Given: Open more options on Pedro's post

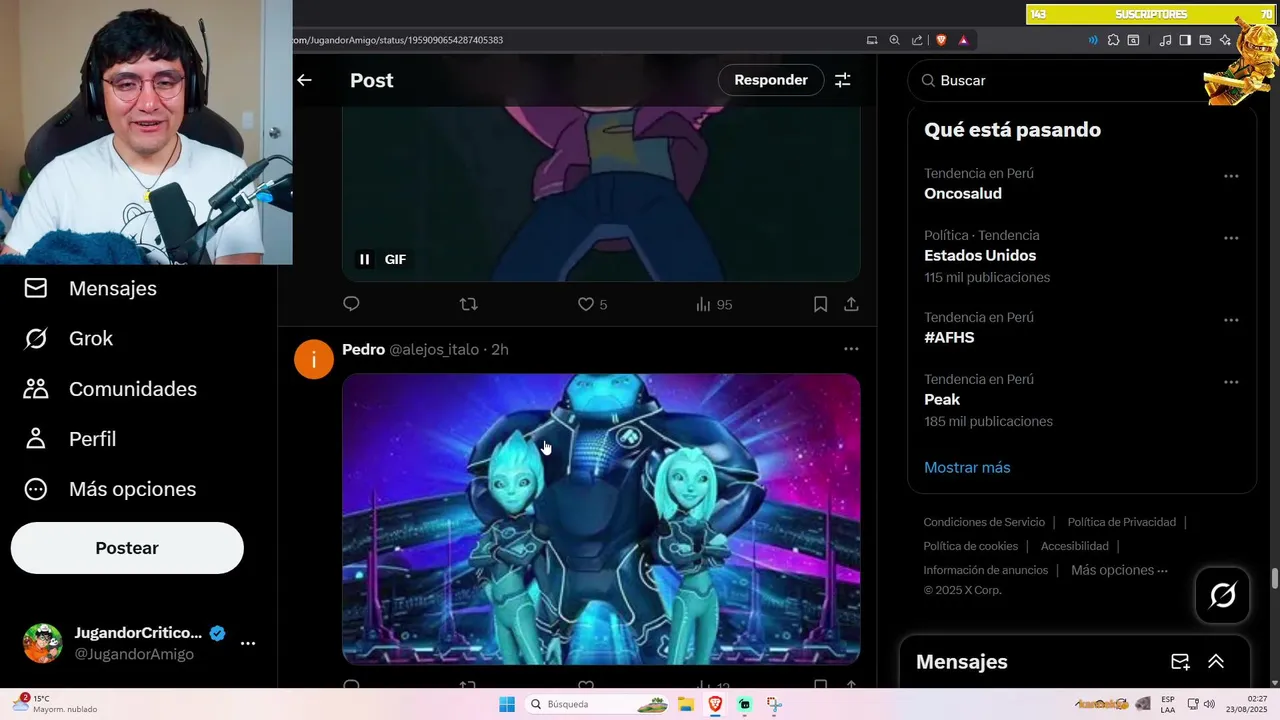Looking at the screenshot, I should pos(851,349).
